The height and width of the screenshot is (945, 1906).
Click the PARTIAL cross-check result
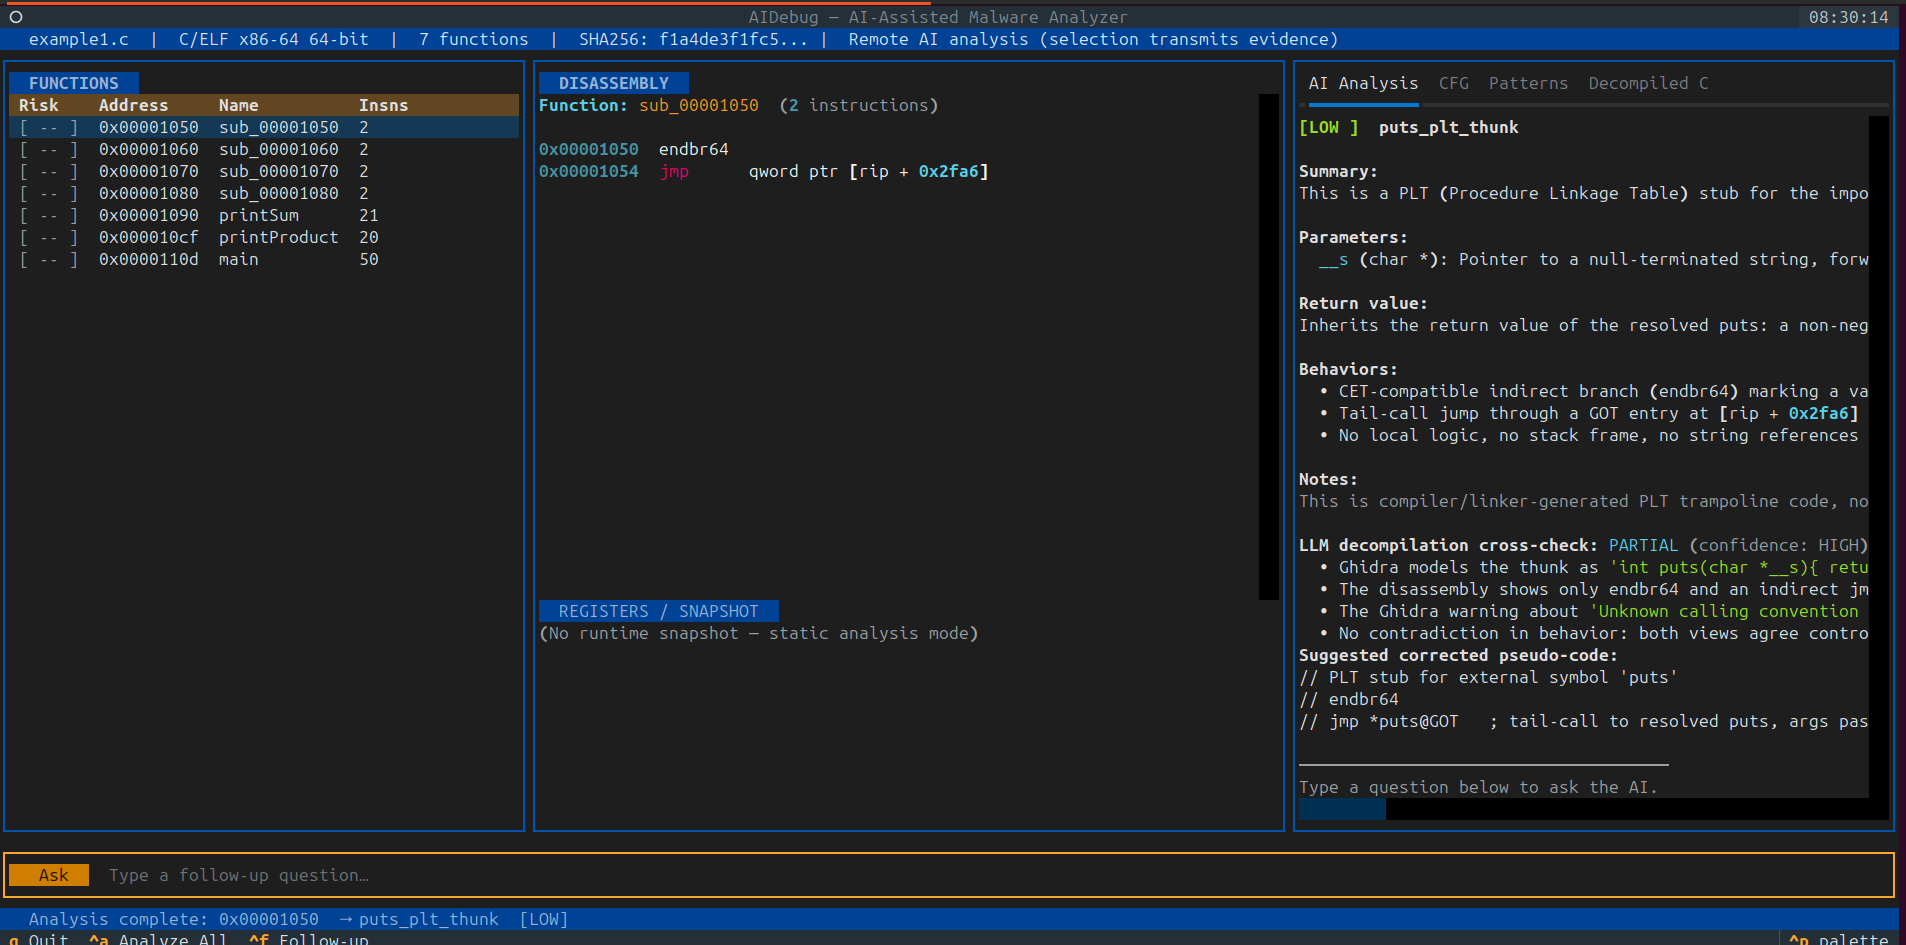1643,545
